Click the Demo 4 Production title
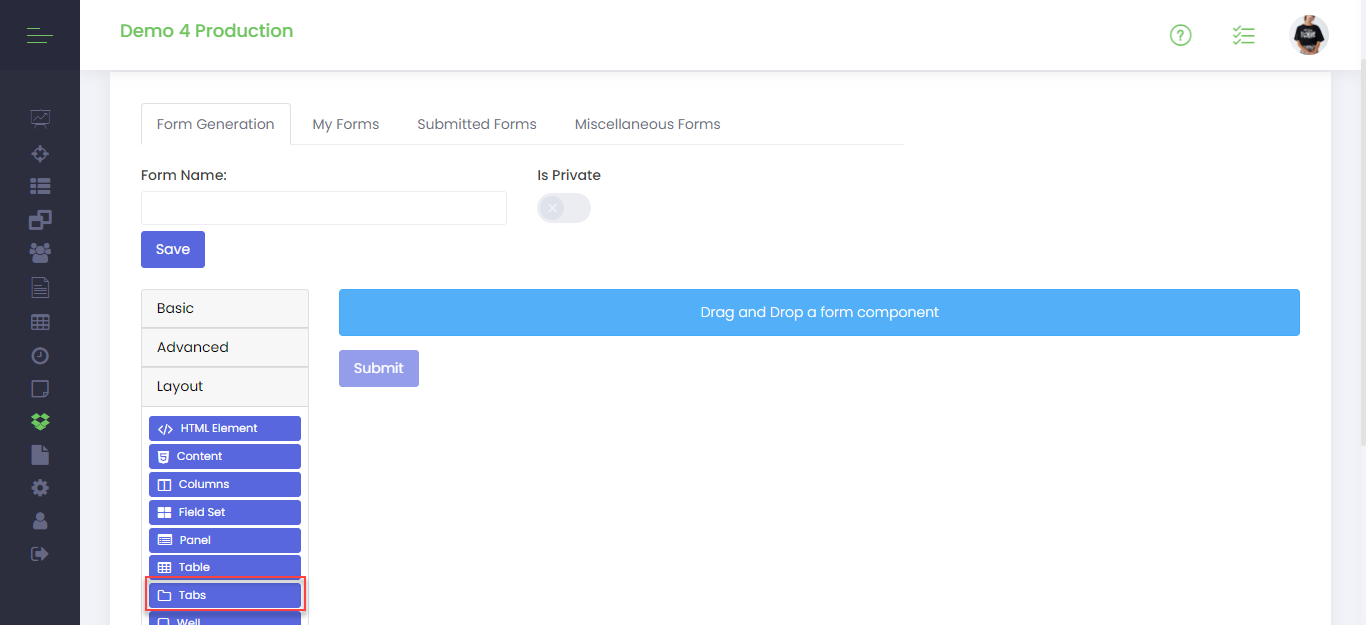The width and height of the screenshot is (1366, 625). [x=207, y=31]
